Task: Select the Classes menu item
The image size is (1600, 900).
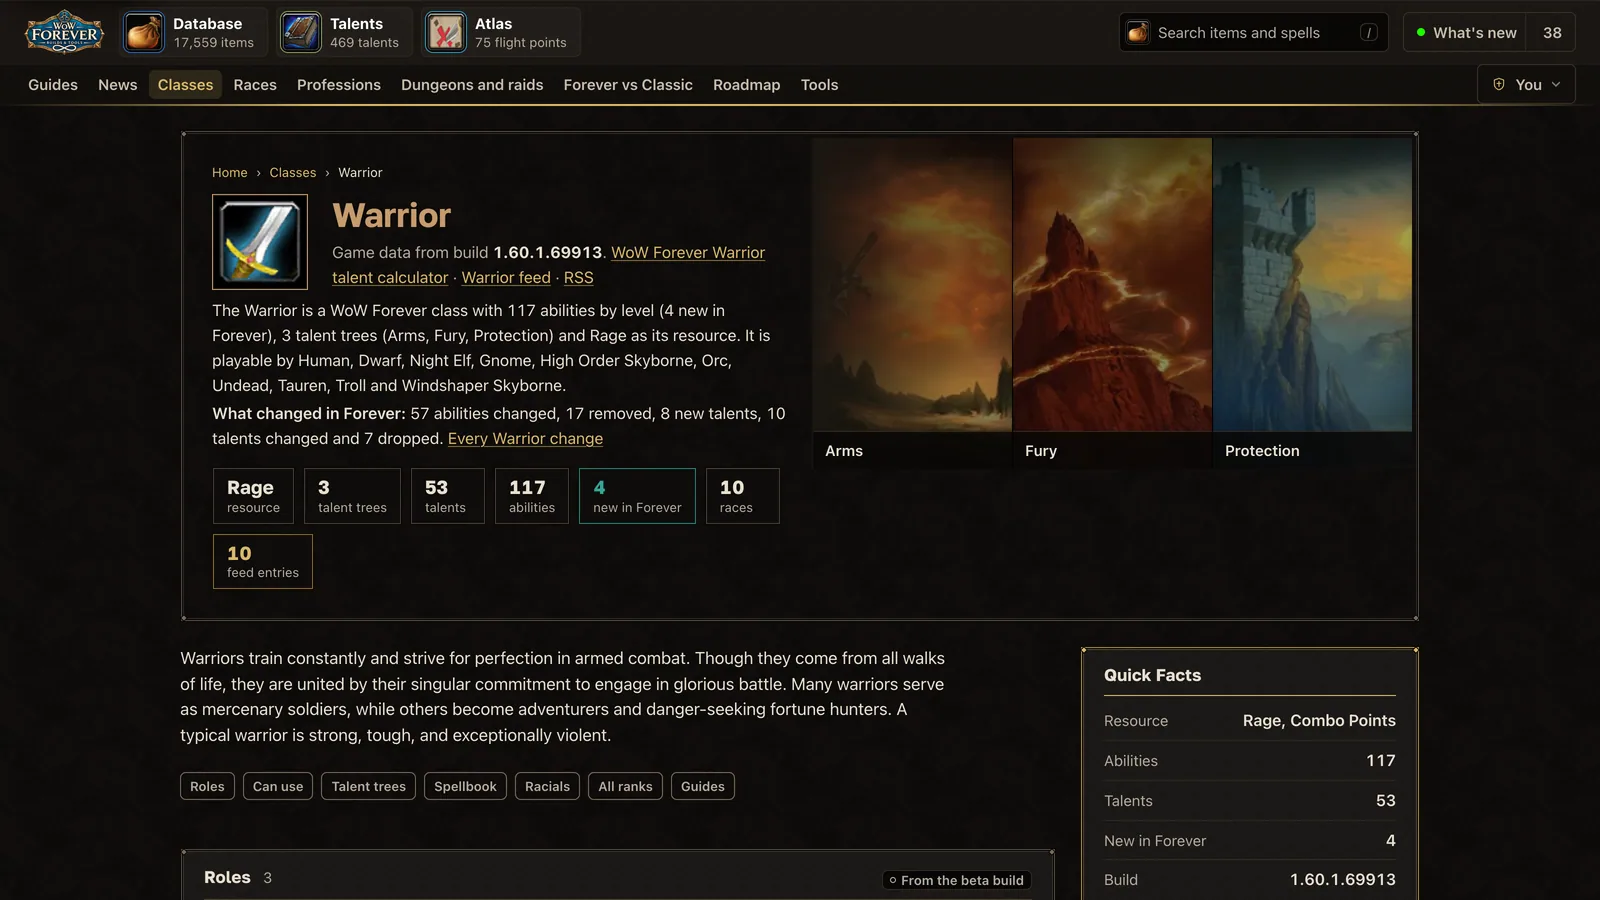Action: [x=185, y=85]
